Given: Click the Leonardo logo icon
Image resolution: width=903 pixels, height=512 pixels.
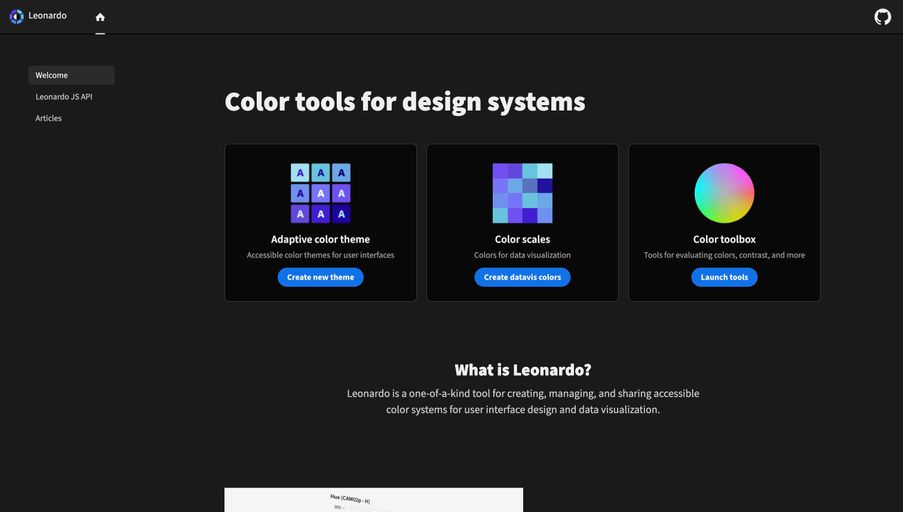Looking at the screenshot, I should tap(16, 16).
